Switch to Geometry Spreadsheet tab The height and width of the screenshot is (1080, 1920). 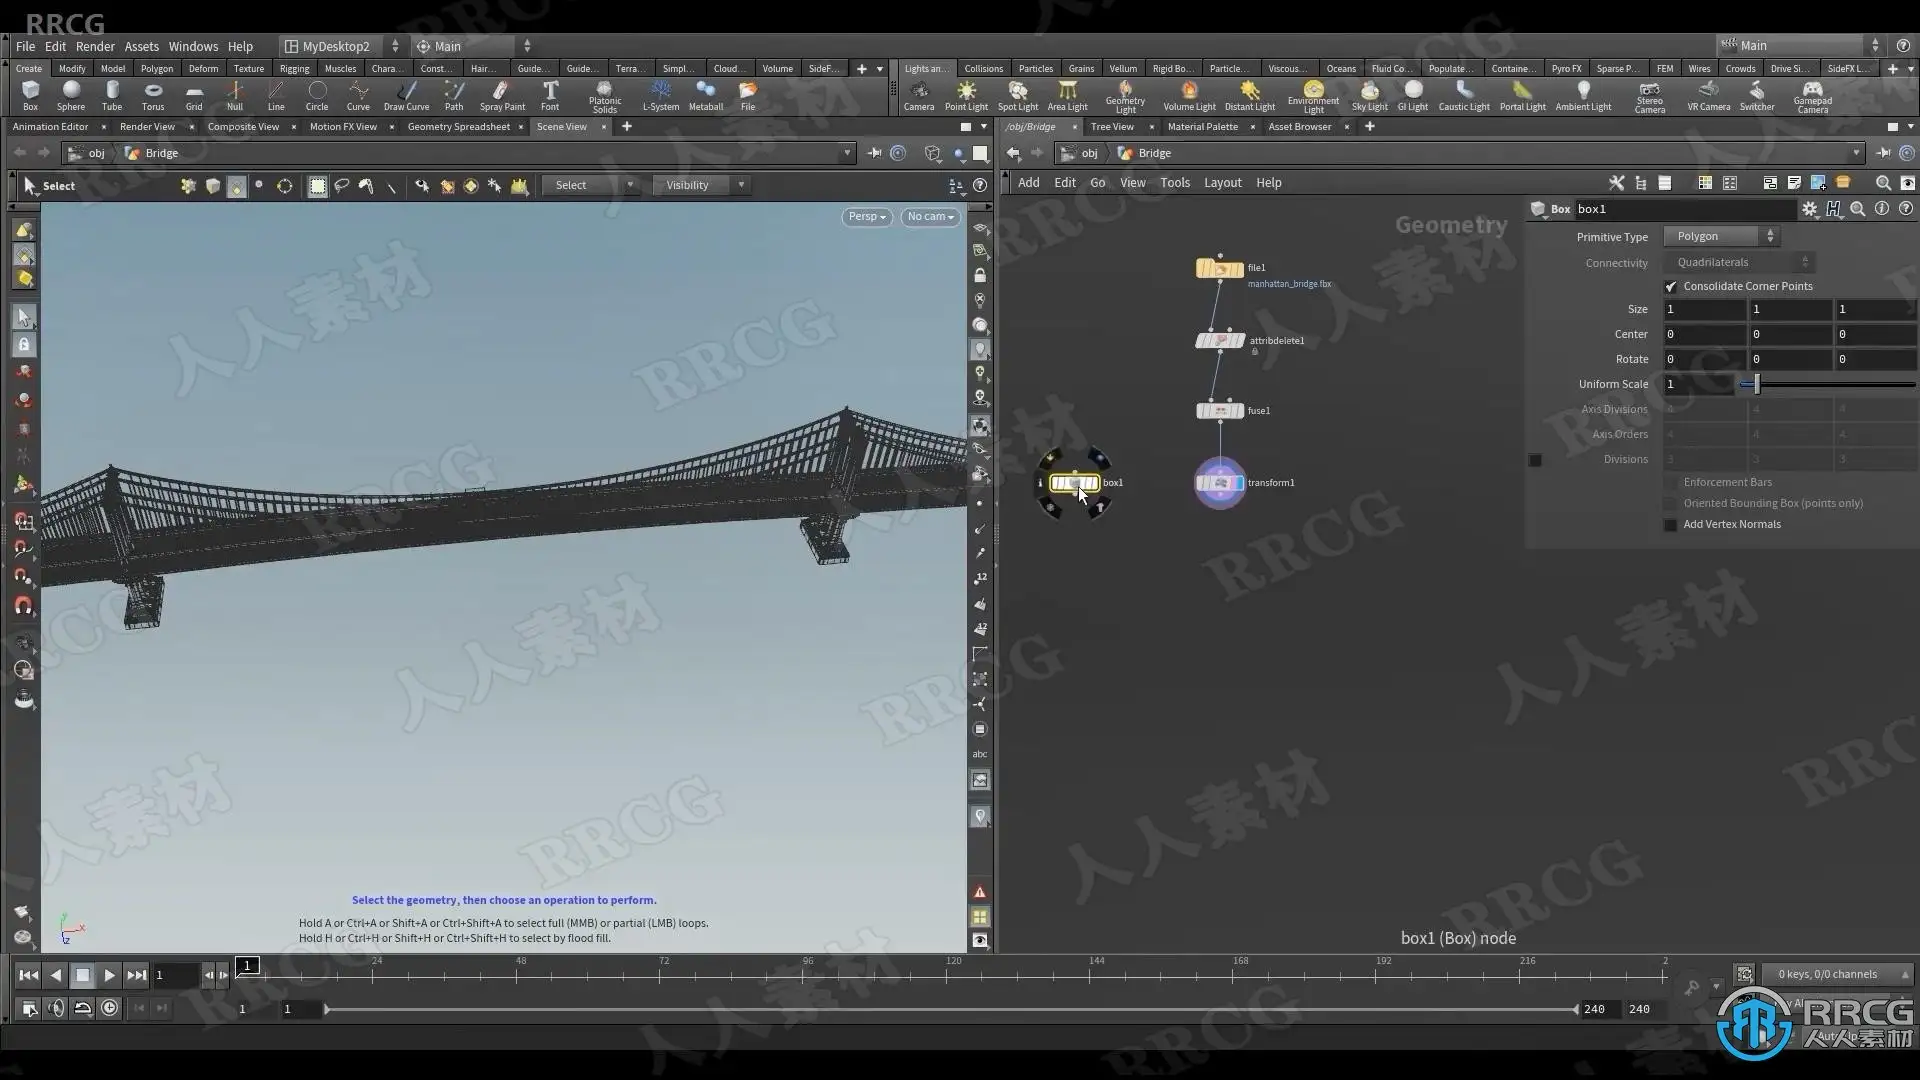click(x=458, y=127)
